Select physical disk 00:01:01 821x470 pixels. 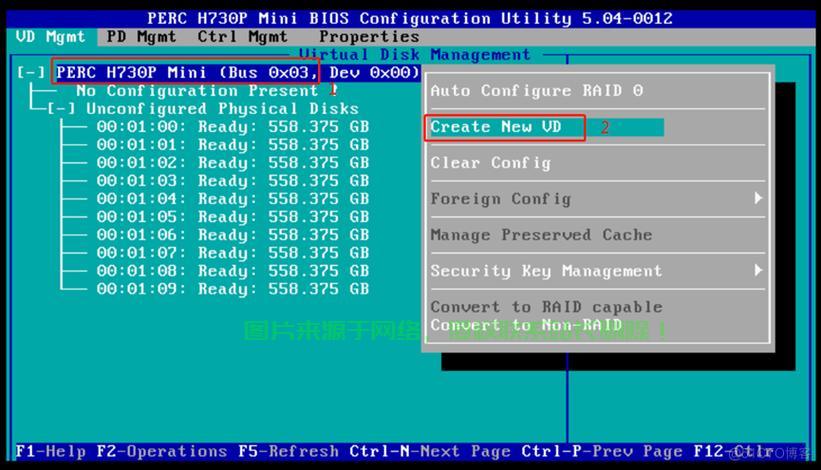(x=232, y=144)
